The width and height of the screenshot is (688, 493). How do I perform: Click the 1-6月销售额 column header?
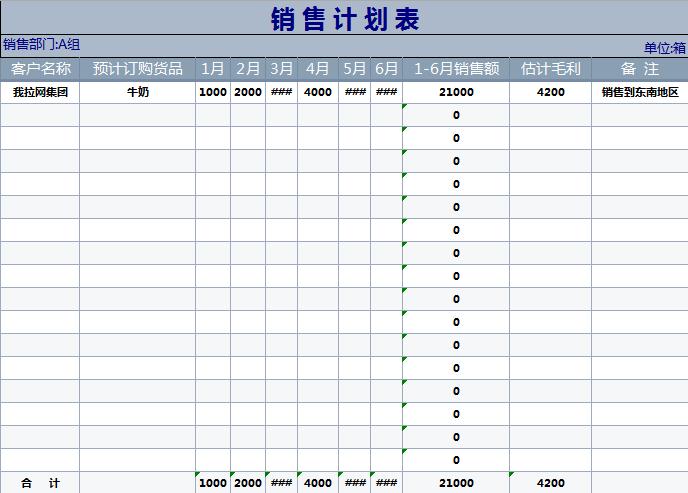tap(456, 69)
